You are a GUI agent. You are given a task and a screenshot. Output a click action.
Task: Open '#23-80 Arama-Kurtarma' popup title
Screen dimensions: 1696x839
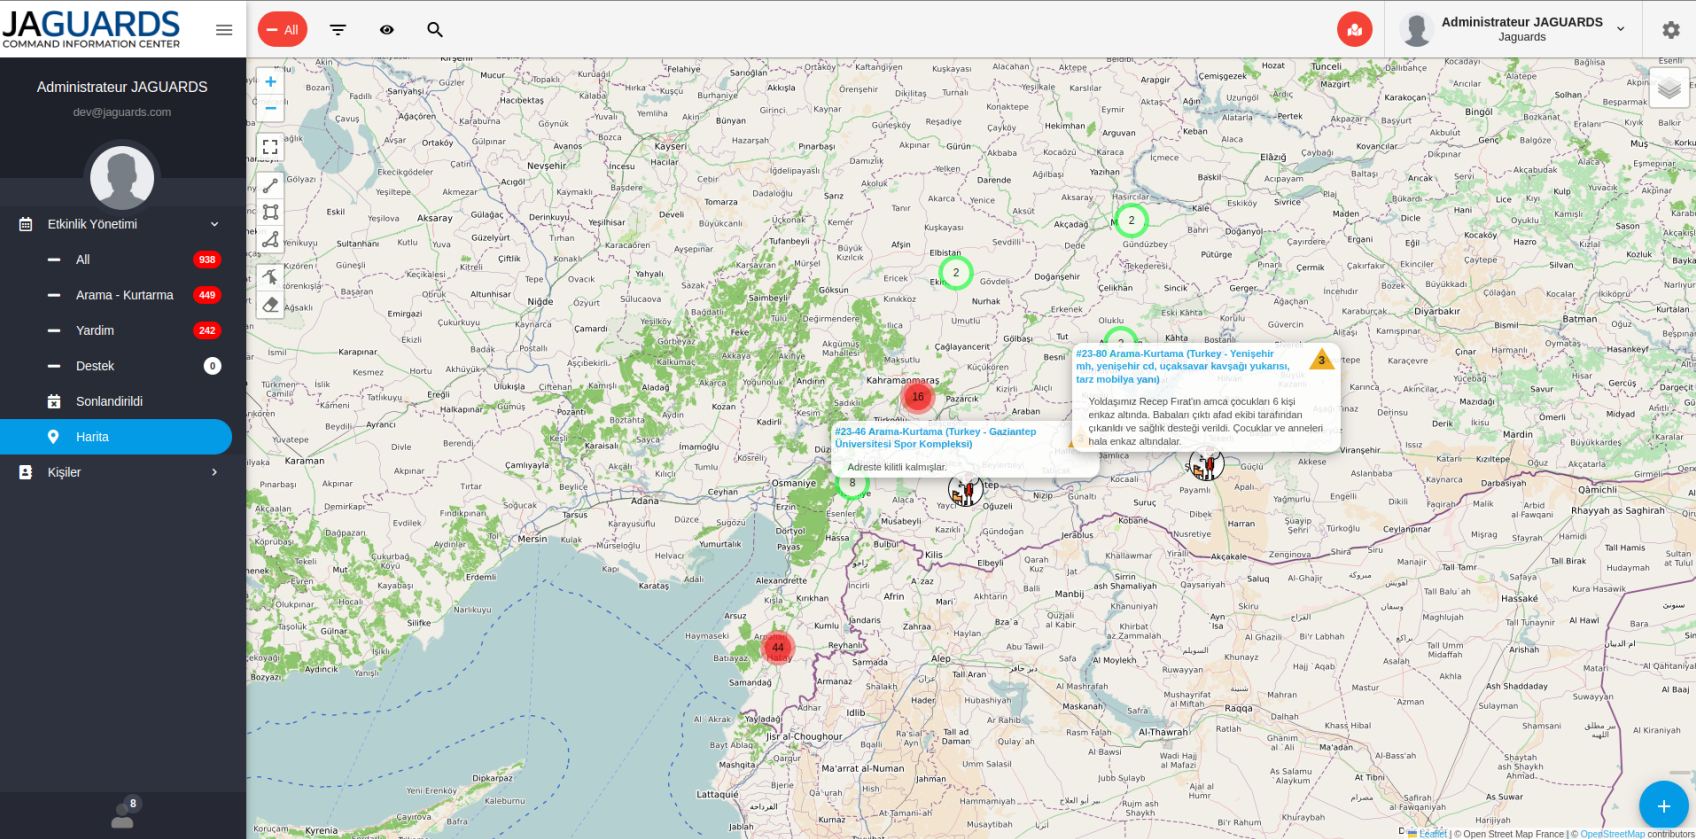pos(1183,366)
